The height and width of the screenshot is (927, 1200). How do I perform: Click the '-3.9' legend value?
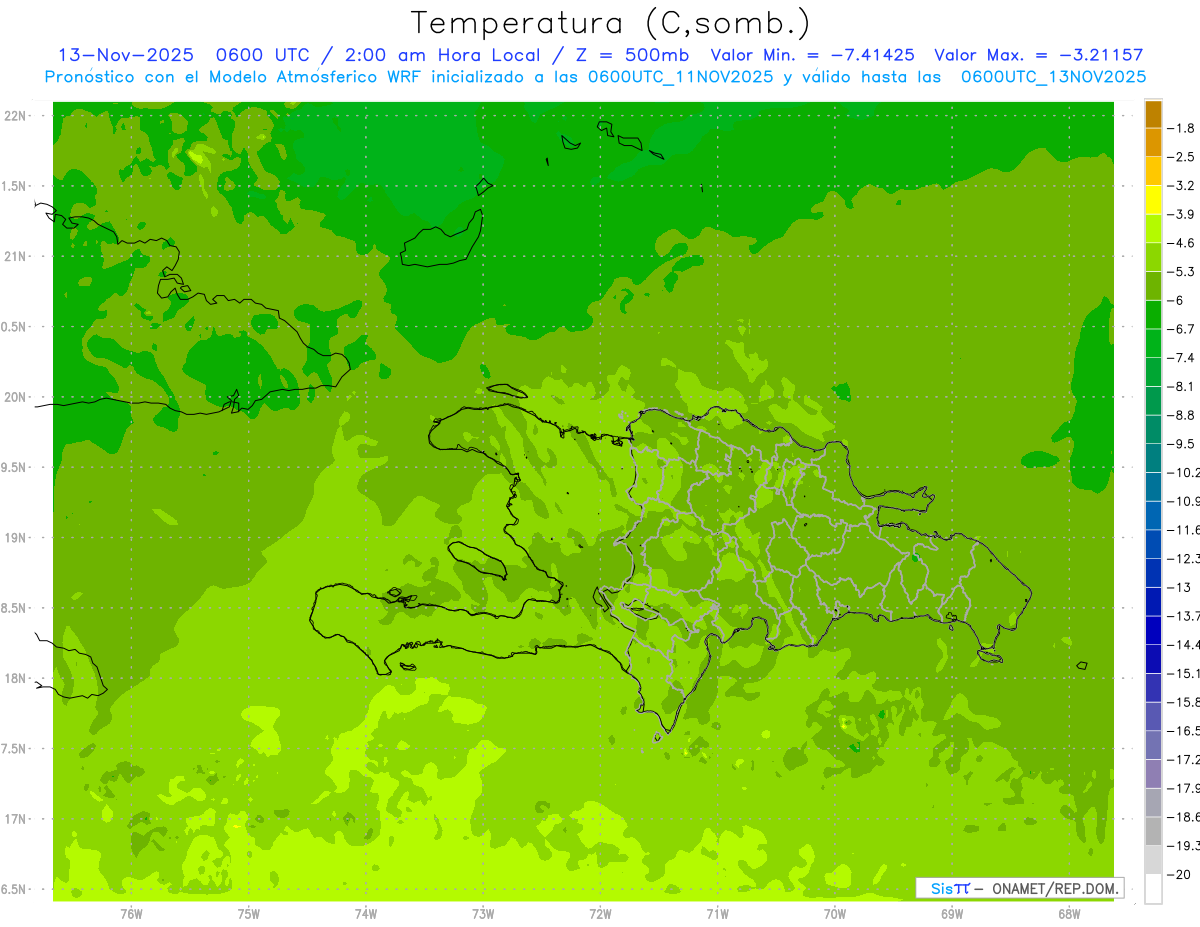point(1181,214)
